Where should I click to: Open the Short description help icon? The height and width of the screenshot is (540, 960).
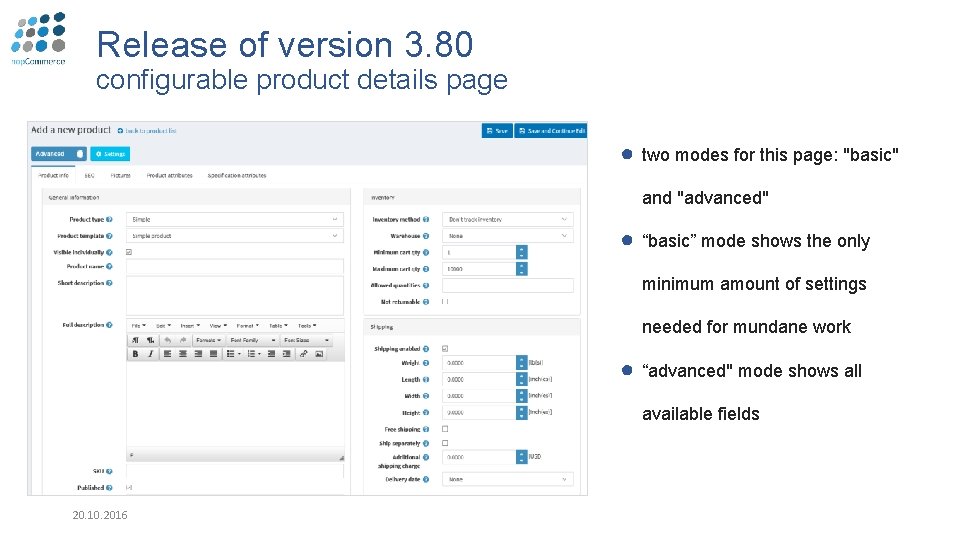(x=109, y=283)
